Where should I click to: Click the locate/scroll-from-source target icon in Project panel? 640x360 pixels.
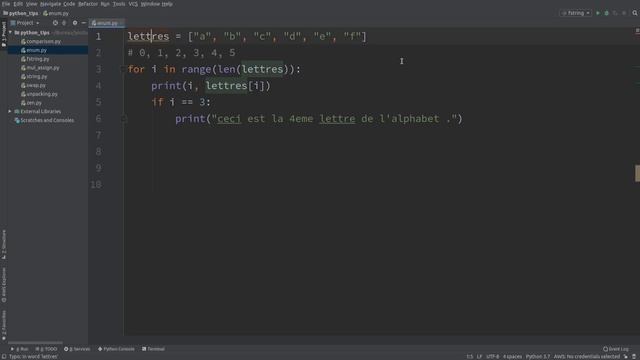55,23
